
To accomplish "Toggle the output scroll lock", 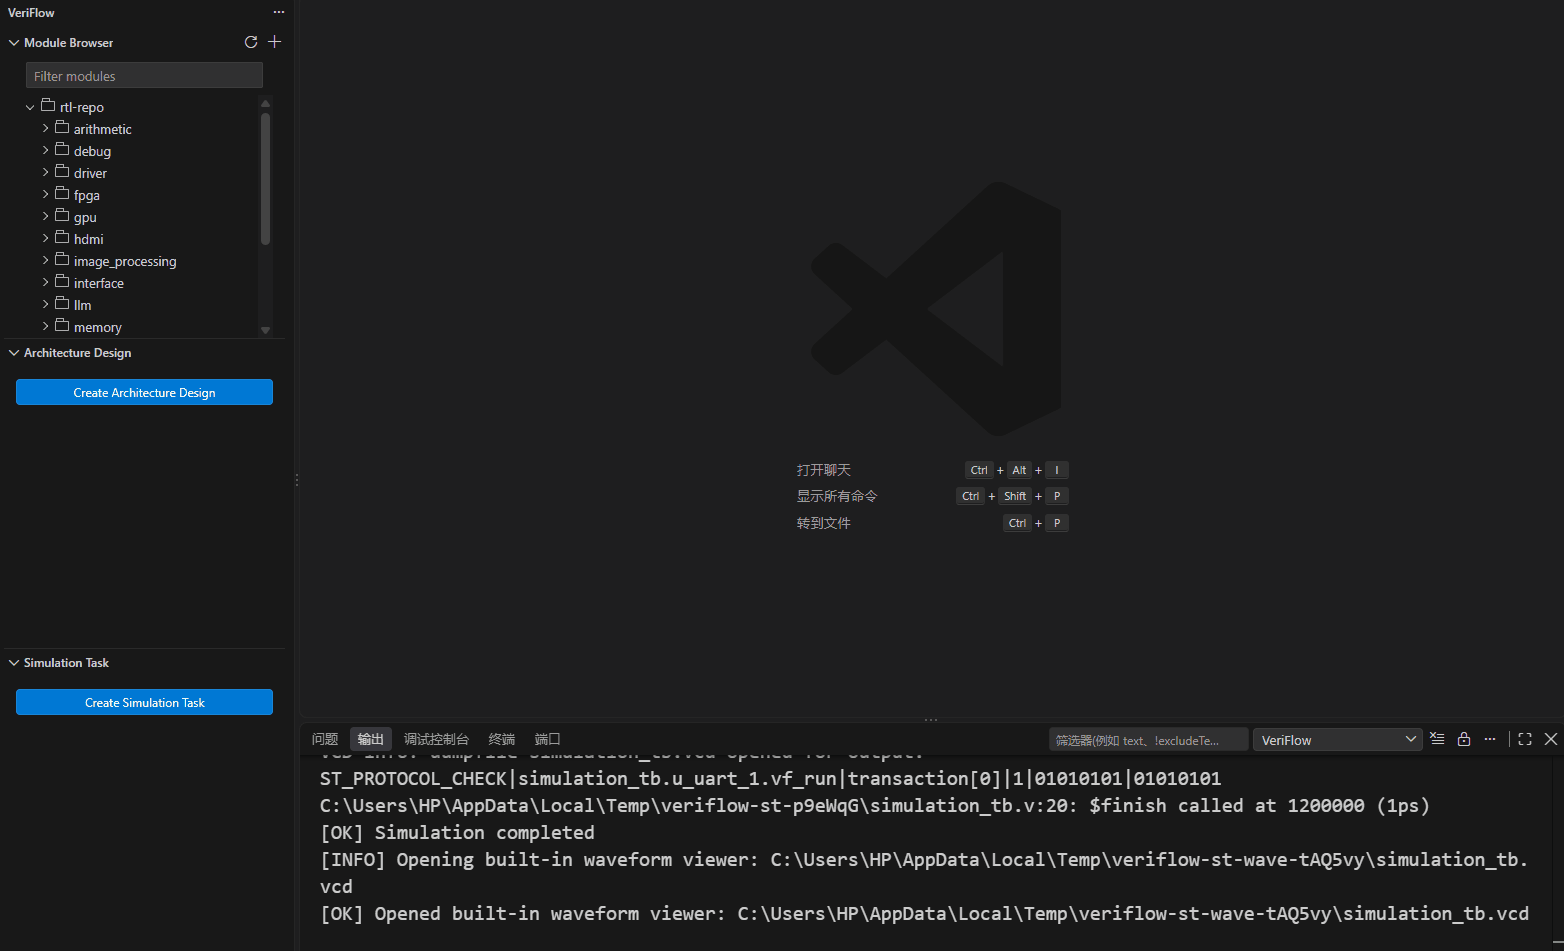I will (x=1464, y=739).
